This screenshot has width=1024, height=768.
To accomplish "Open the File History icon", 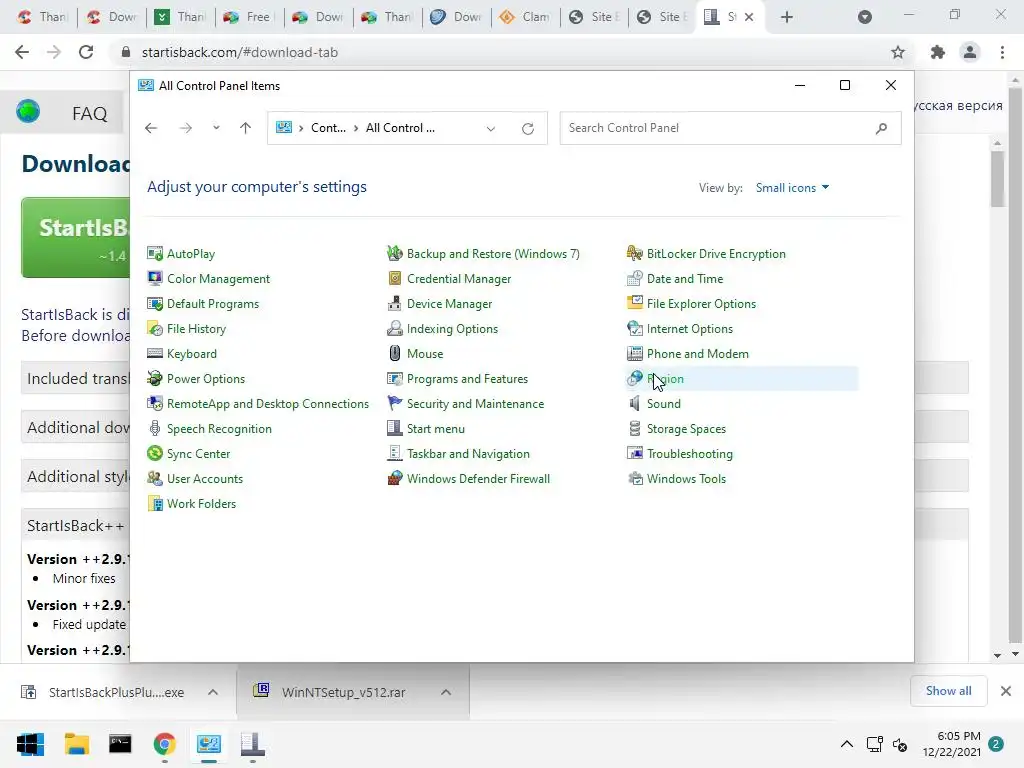I will coord(155,328).
